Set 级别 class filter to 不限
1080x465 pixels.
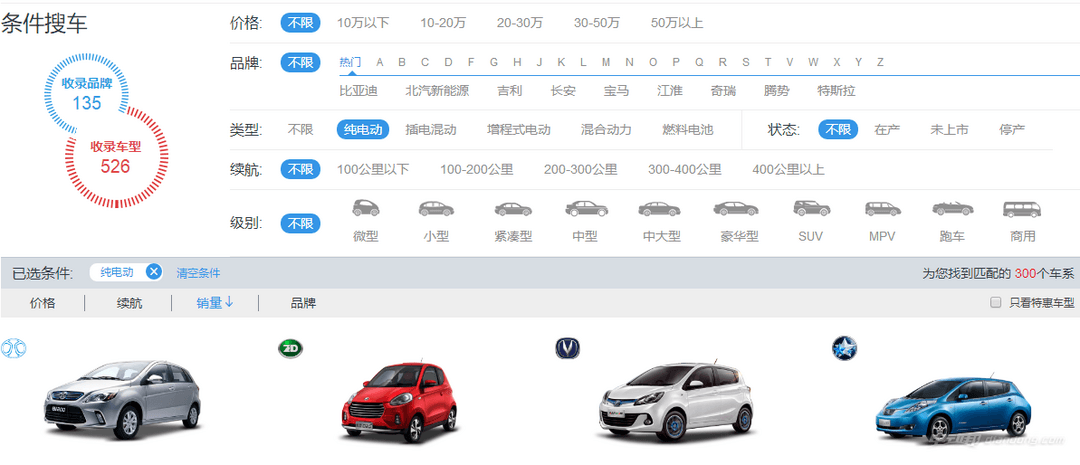(300, 224)
